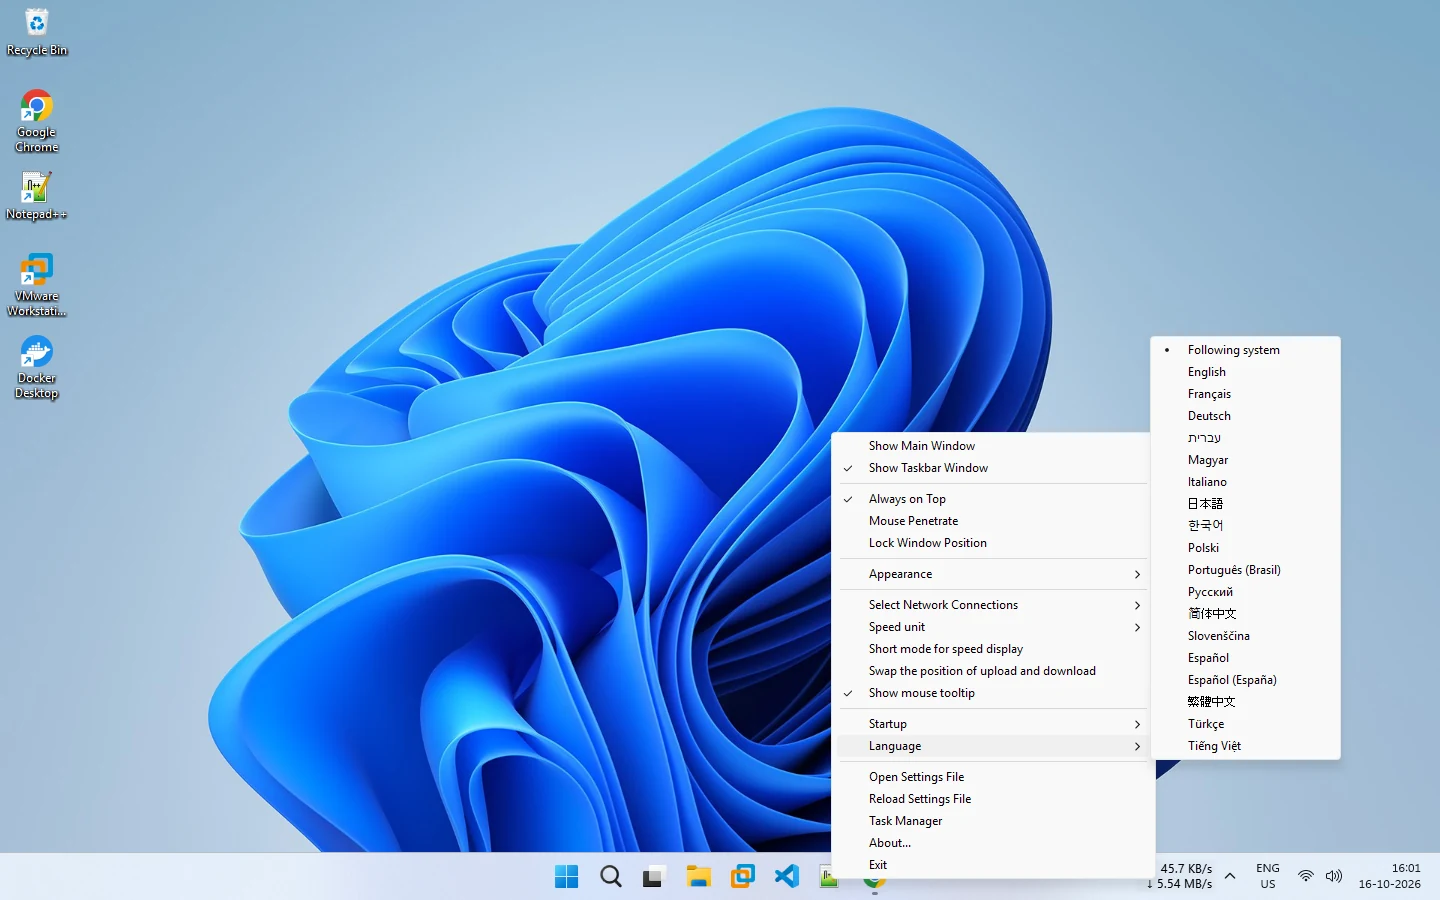Open Task View from taskbar
This screenshot has height=900, width=1440.
pos(654,877)
